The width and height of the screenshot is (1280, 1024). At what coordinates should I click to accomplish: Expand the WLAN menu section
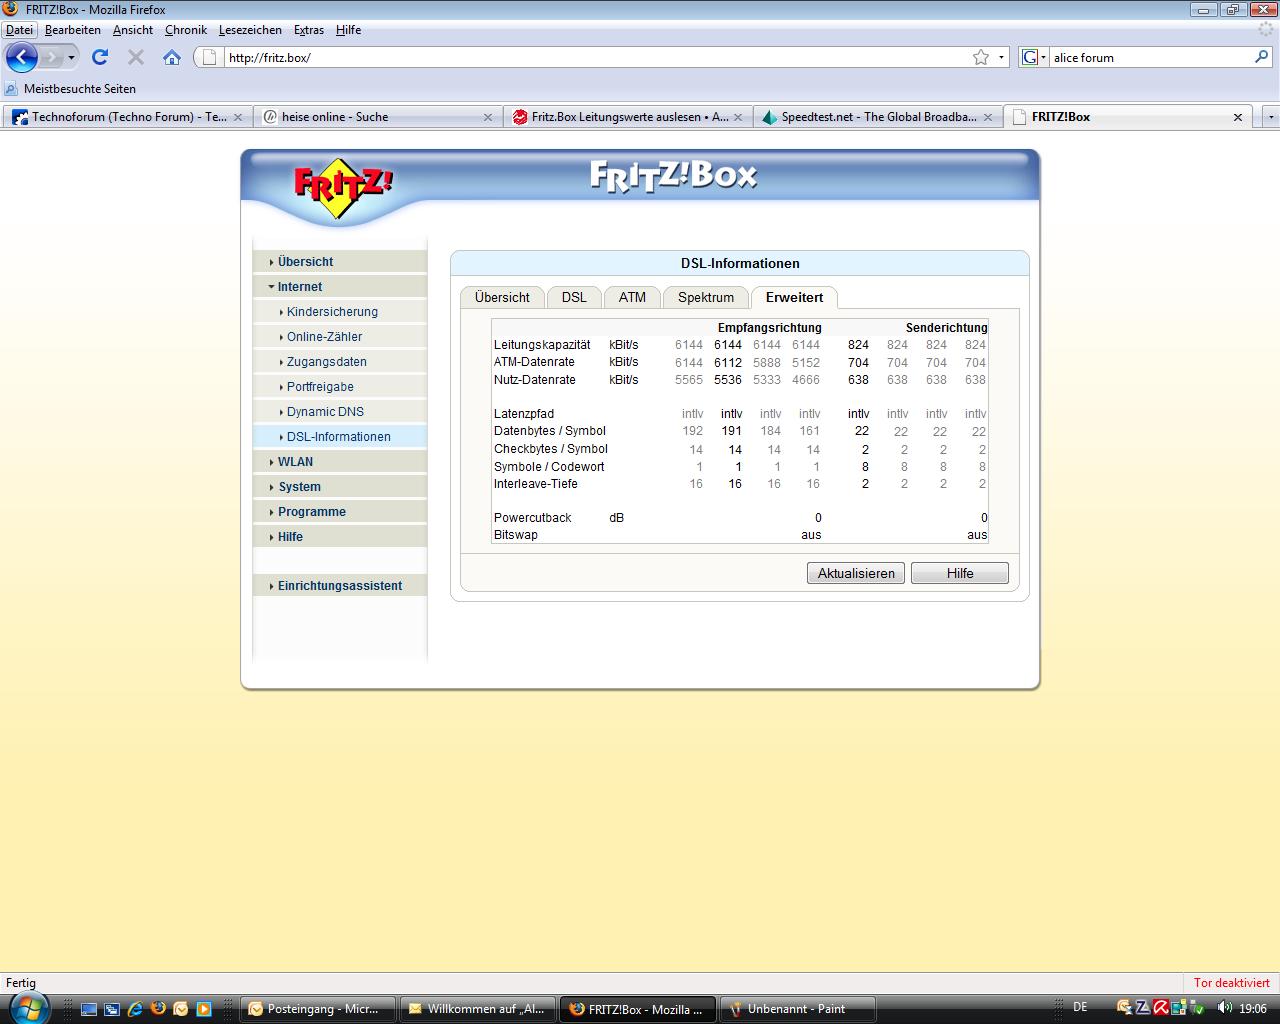295,462
